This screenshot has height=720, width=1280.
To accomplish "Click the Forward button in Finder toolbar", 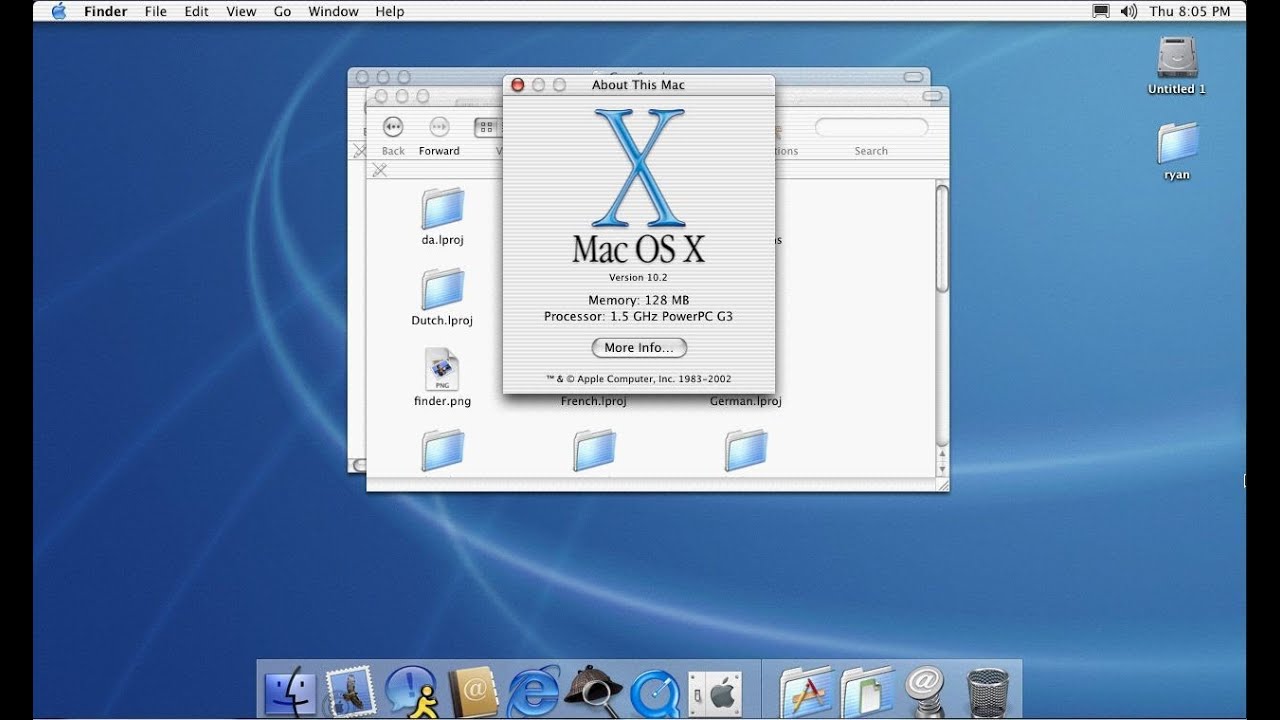I will click(439, 127).
